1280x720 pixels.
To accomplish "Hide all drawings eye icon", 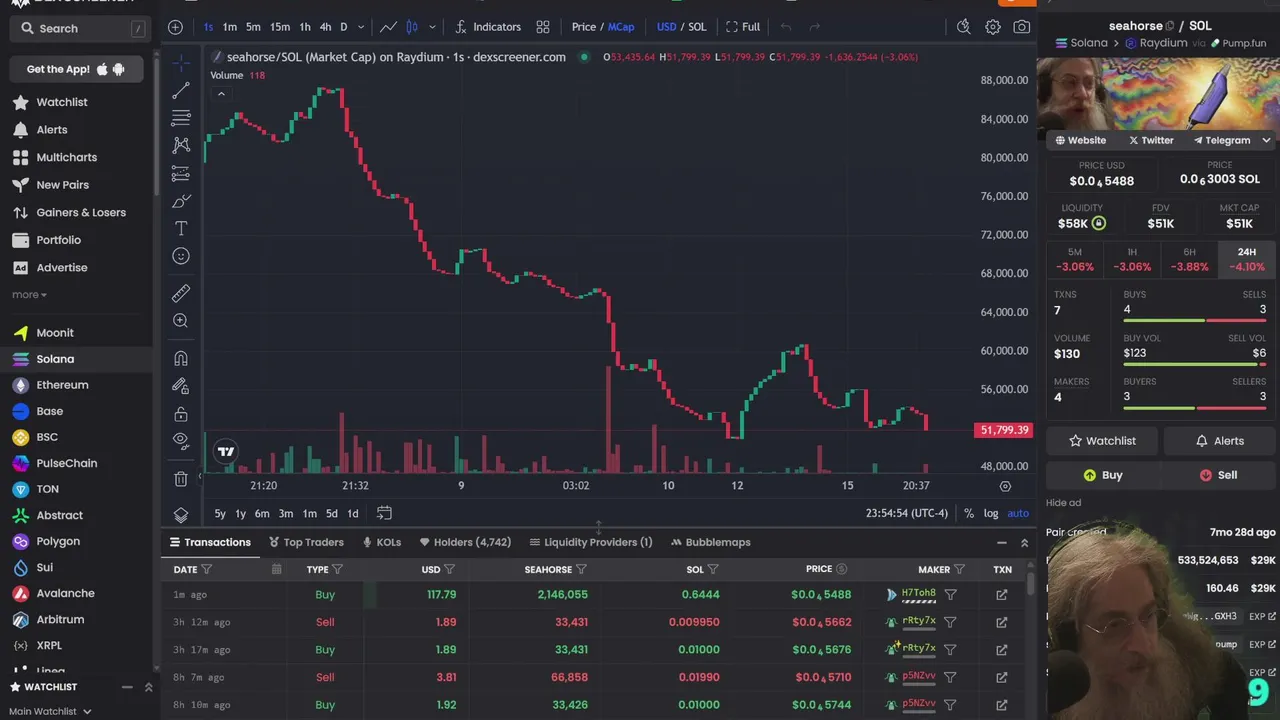I will 181,440.
